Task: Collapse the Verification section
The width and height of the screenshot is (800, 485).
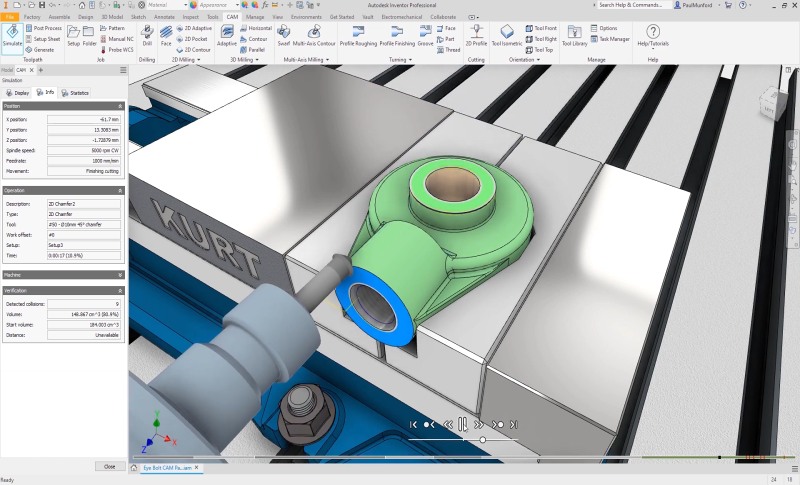Action: (120, 290)
